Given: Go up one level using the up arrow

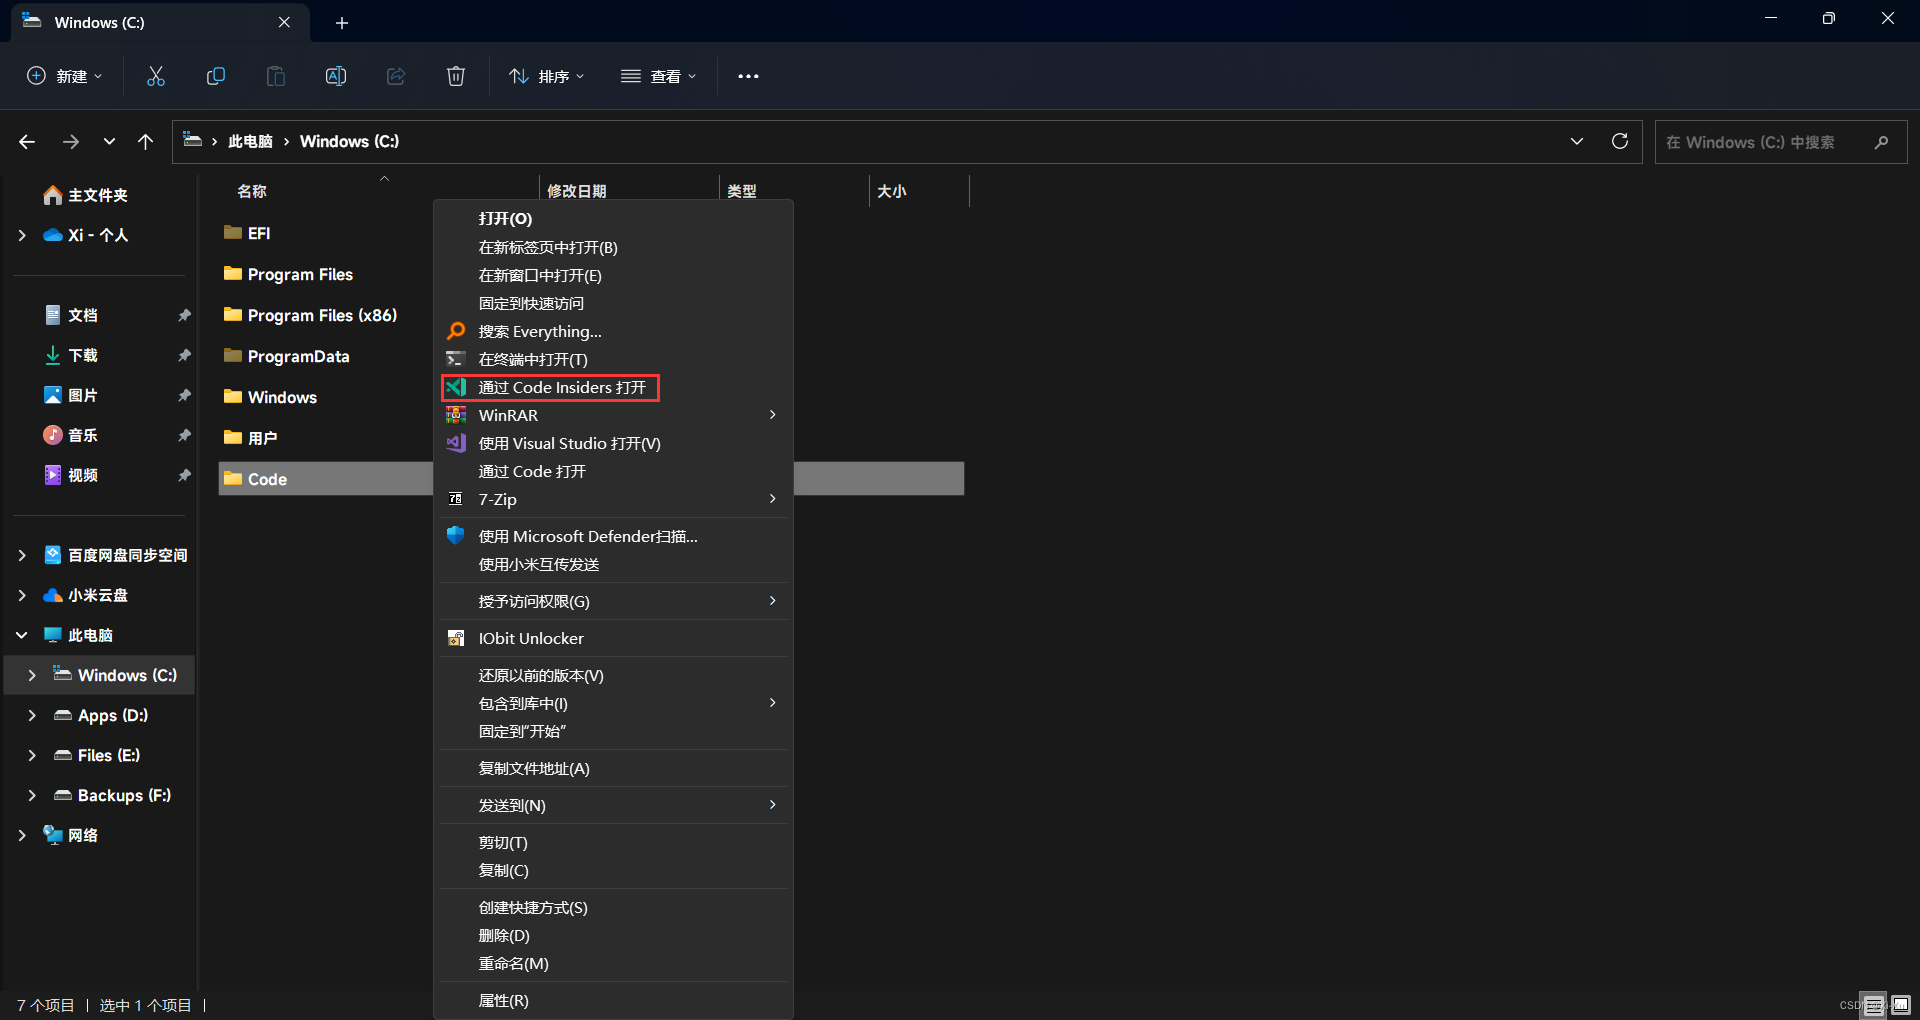Looking at the screenshot, I should click(x=145, y=141).
